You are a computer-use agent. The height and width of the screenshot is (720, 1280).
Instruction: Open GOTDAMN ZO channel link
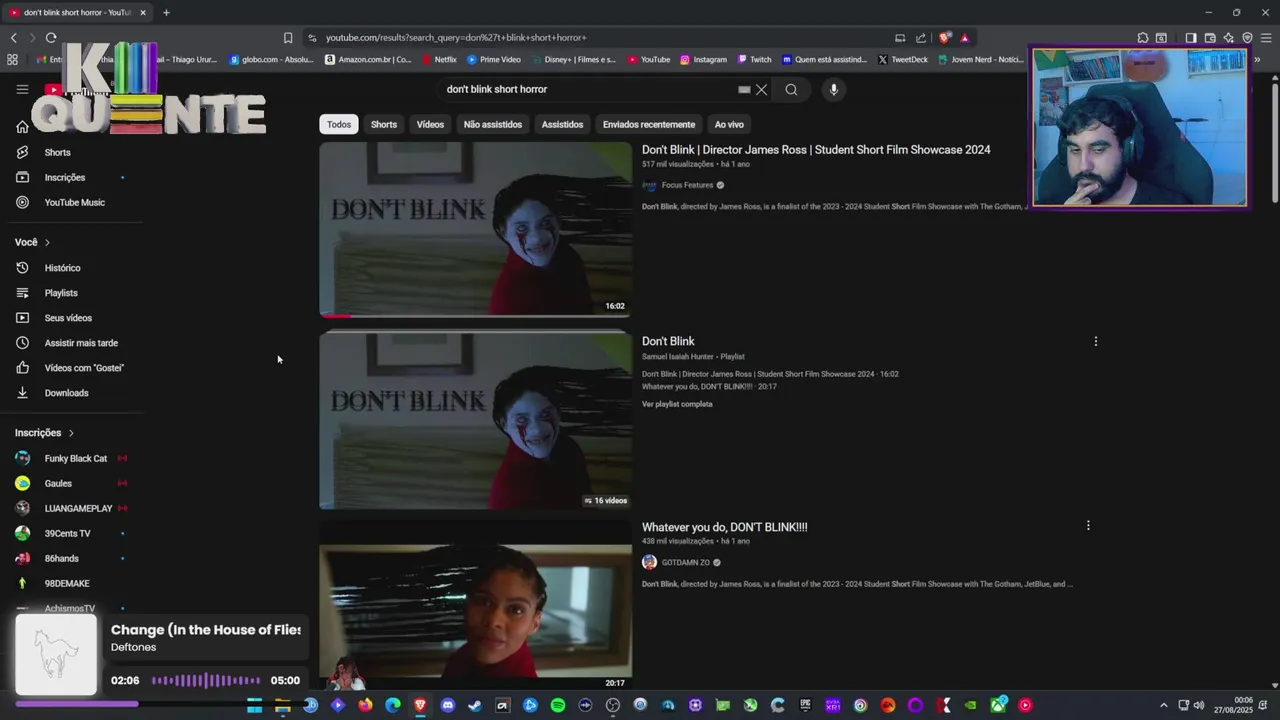686,562
